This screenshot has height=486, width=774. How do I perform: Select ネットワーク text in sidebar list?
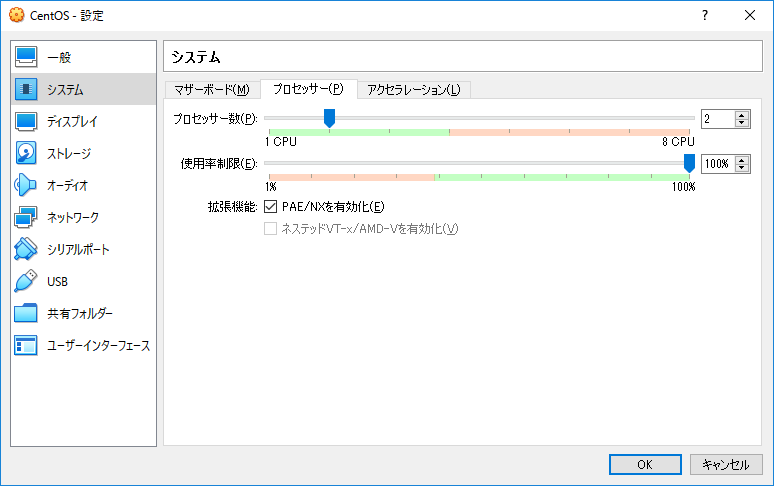click(73, 218)
